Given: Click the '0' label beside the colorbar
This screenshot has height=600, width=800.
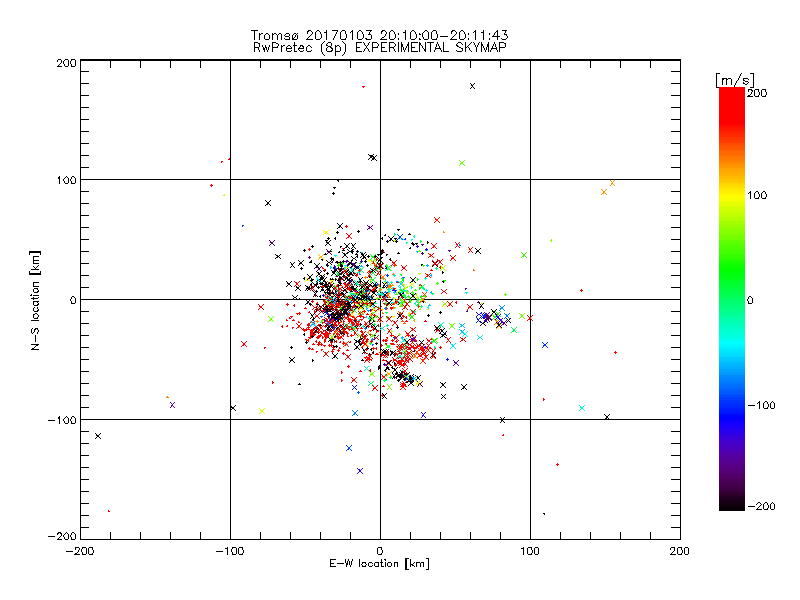Looking at the screenshot, I should pyautogui.click(x=750, y=300).
